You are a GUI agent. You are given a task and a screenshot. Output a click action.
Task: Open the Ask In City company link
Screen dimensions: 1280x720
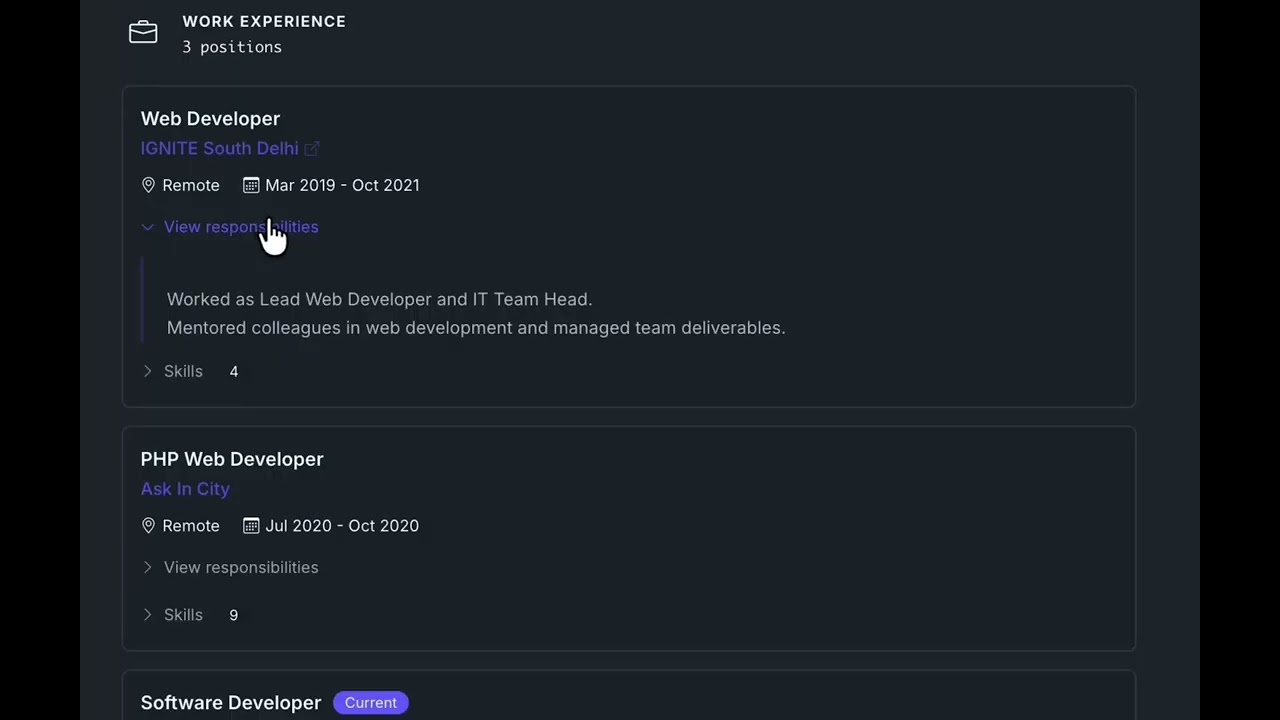[185, 489]
